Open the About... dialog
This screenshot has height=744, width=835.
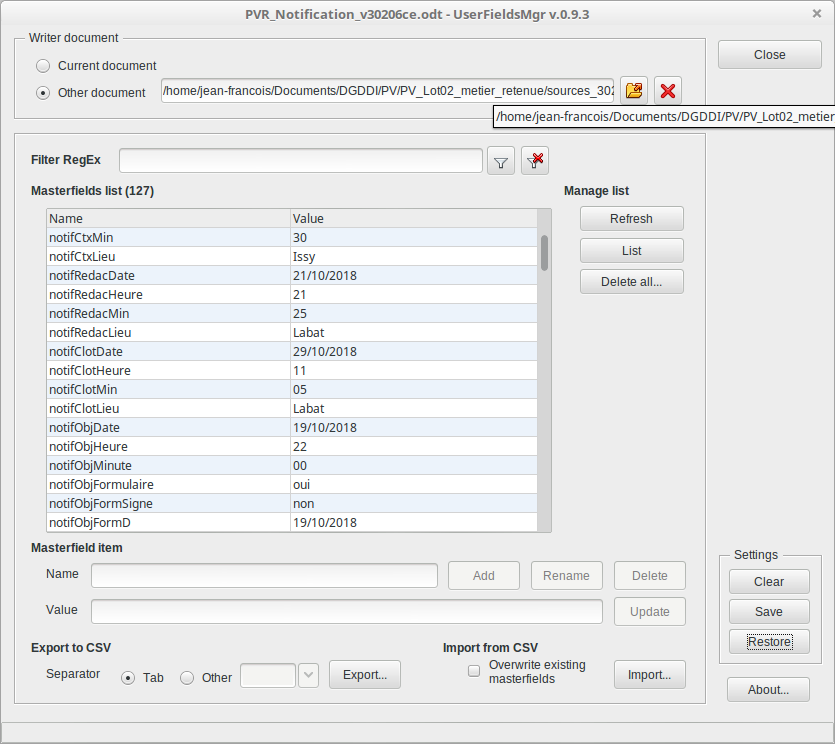click(768, 690)
